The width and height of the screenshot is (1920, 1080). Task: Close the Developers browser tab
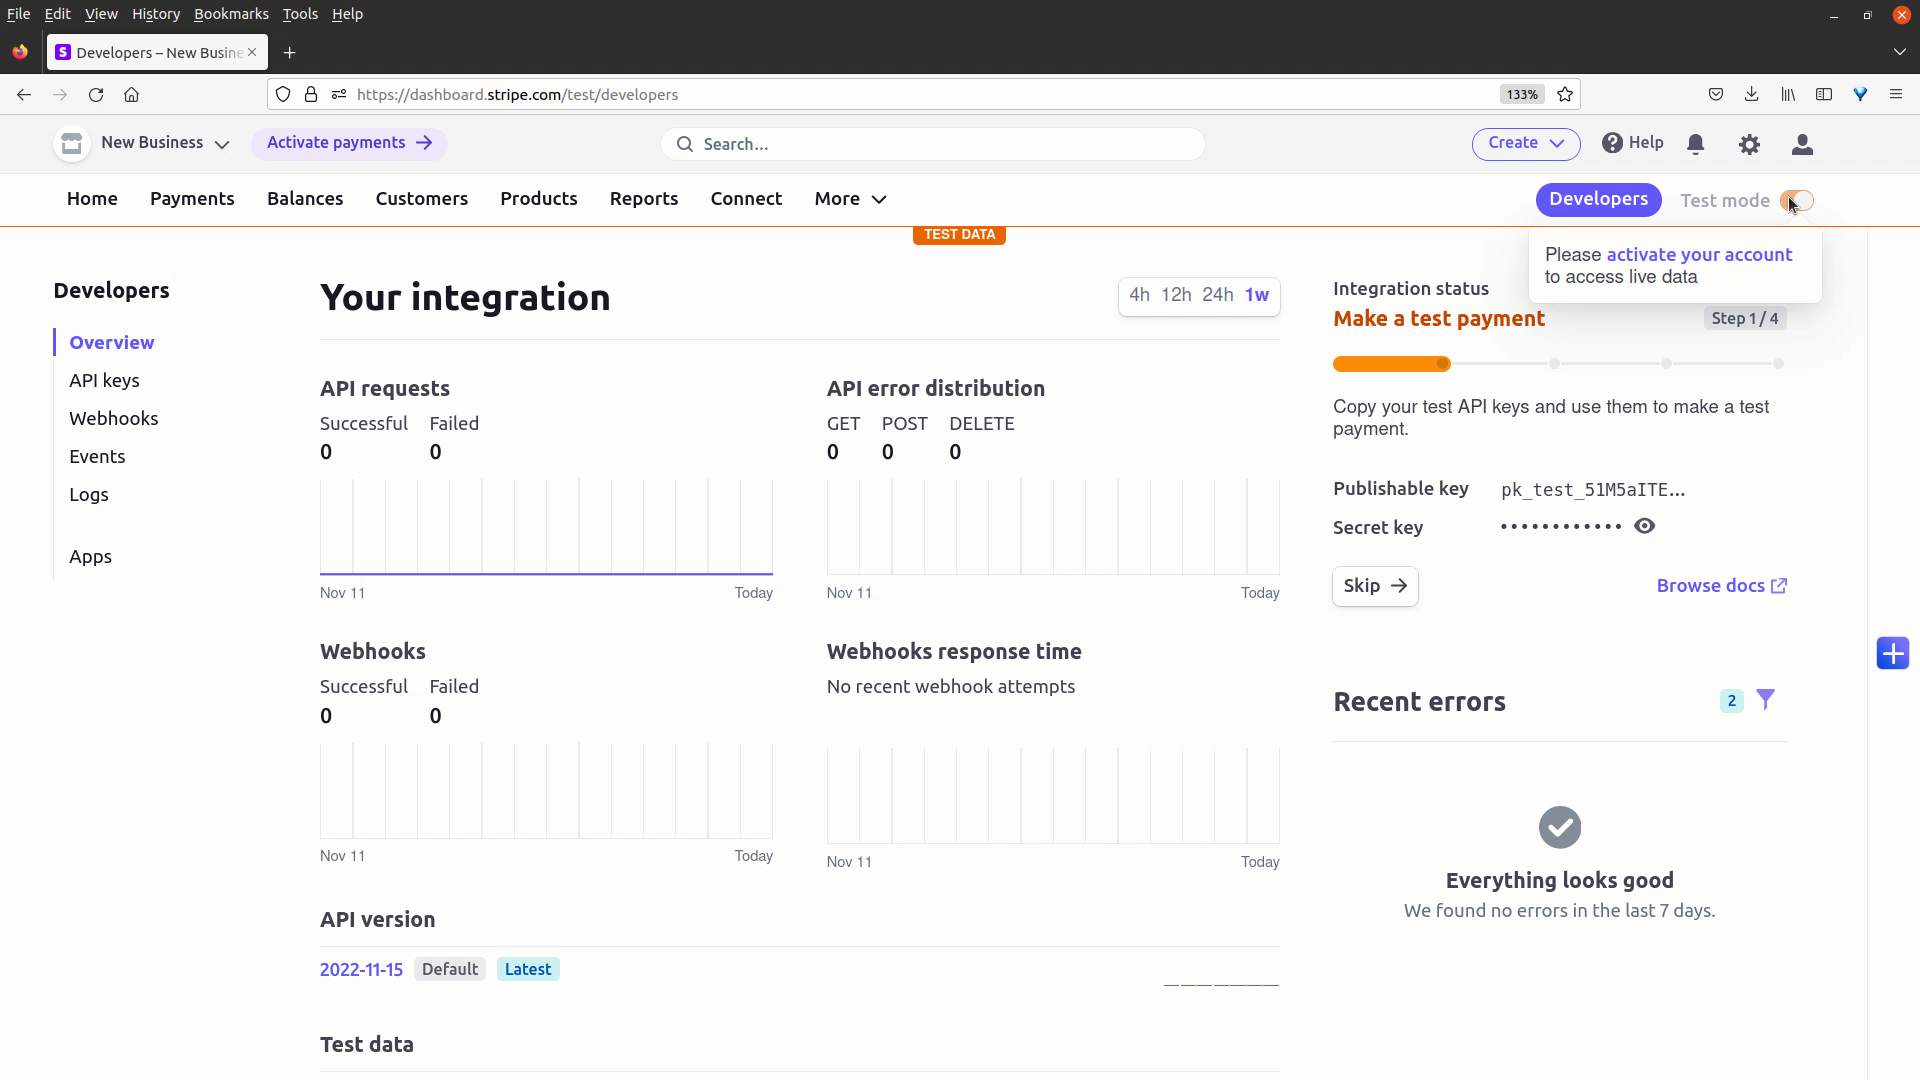tap(252, 52)
